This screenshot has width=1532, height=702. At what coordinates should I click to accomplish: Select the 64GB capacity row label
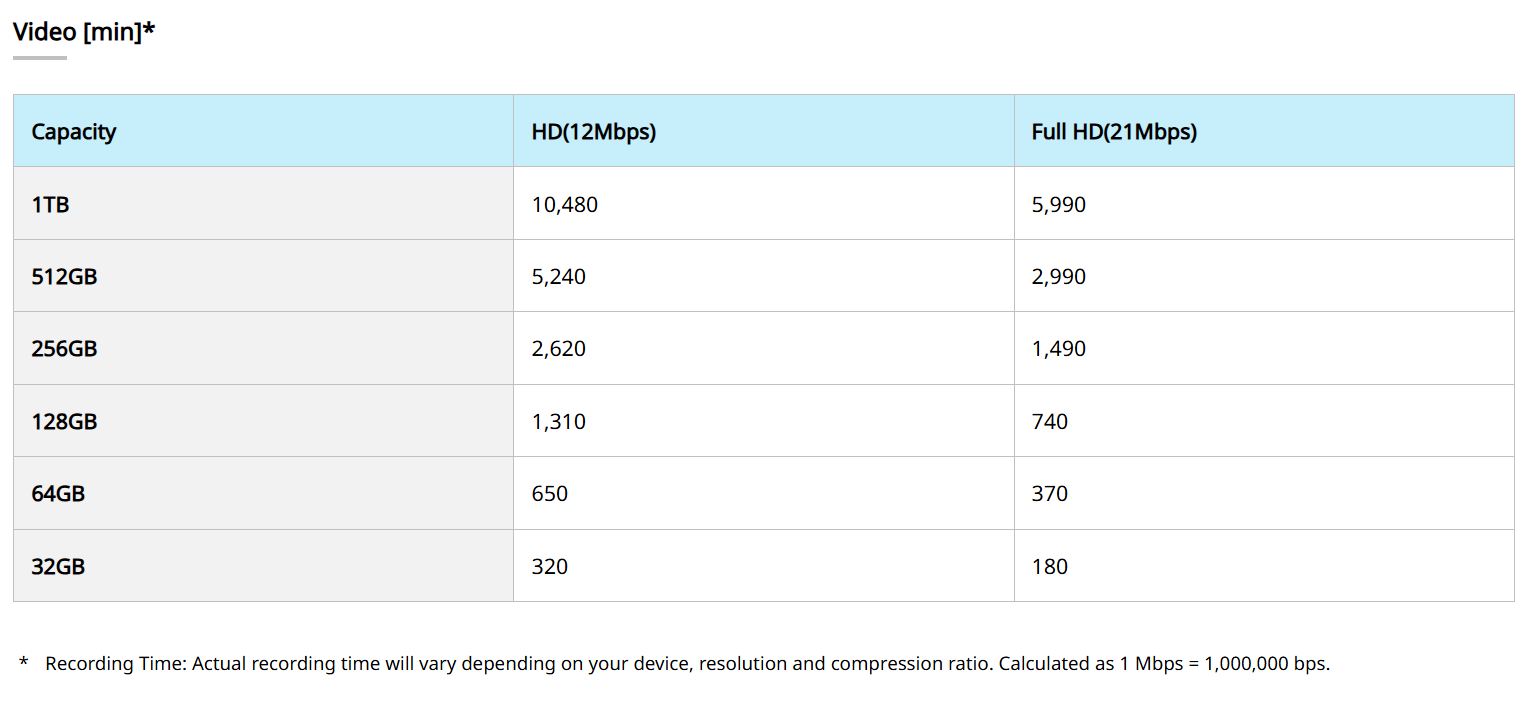pyautogui.click(x=58, y=494)
